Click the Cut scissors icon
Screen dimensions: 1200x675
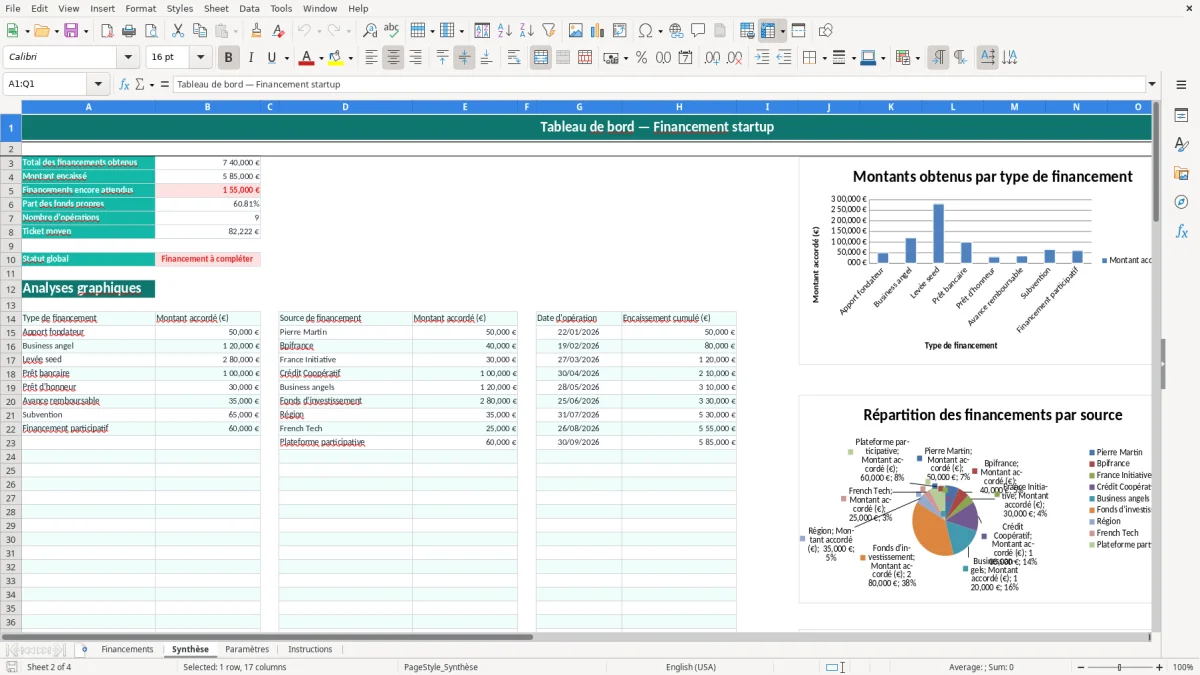pos(178,31)
